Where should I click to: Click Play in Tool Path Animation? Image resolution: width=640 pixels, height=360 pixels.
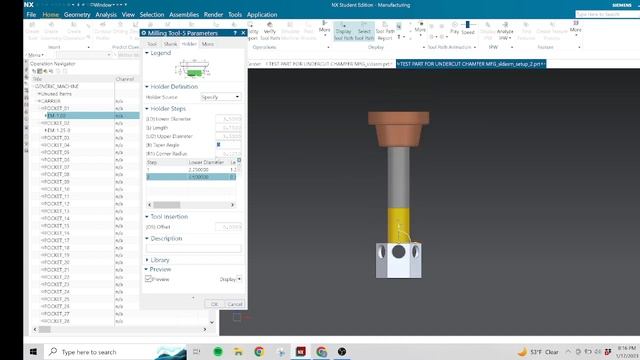click(454, 28)
